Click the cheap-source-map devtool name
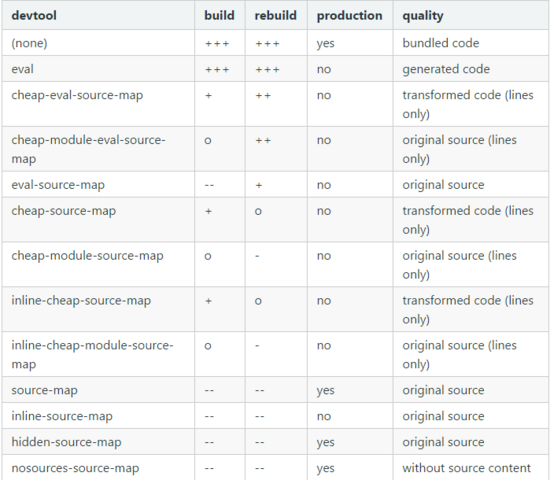 pos(63,211)
